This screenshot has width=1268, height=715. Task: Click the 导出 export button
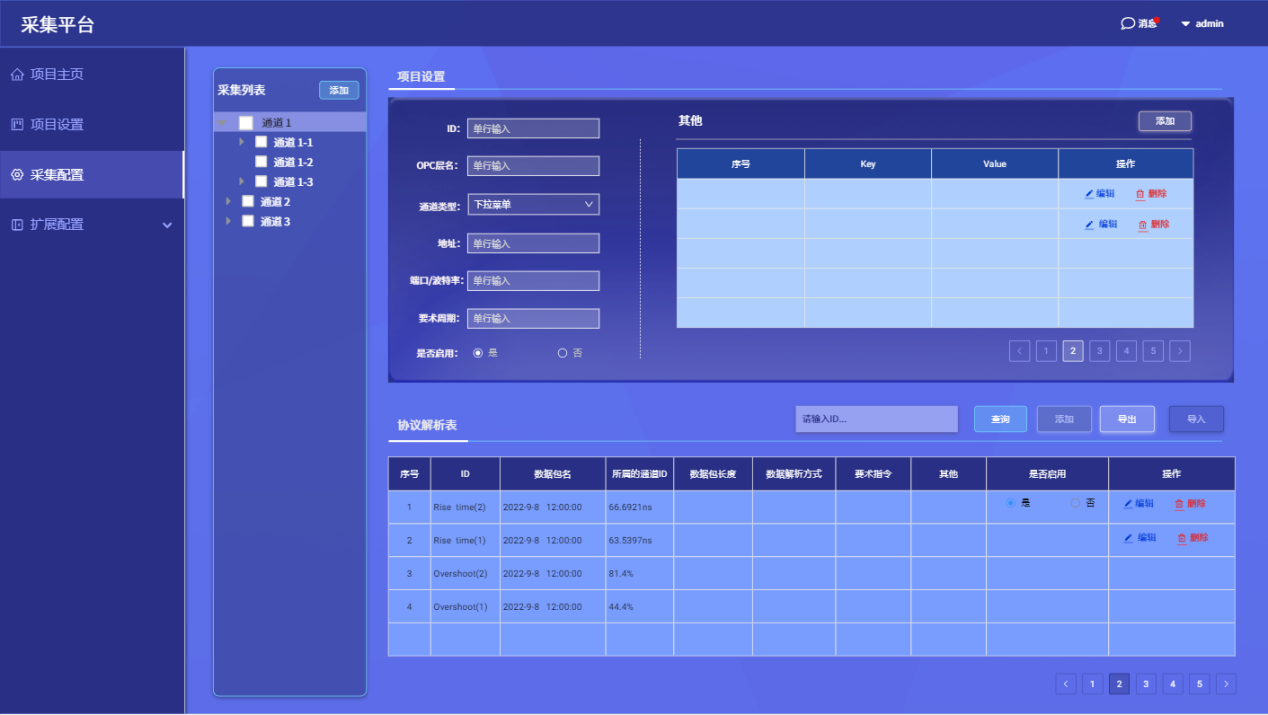(1127, 419)
